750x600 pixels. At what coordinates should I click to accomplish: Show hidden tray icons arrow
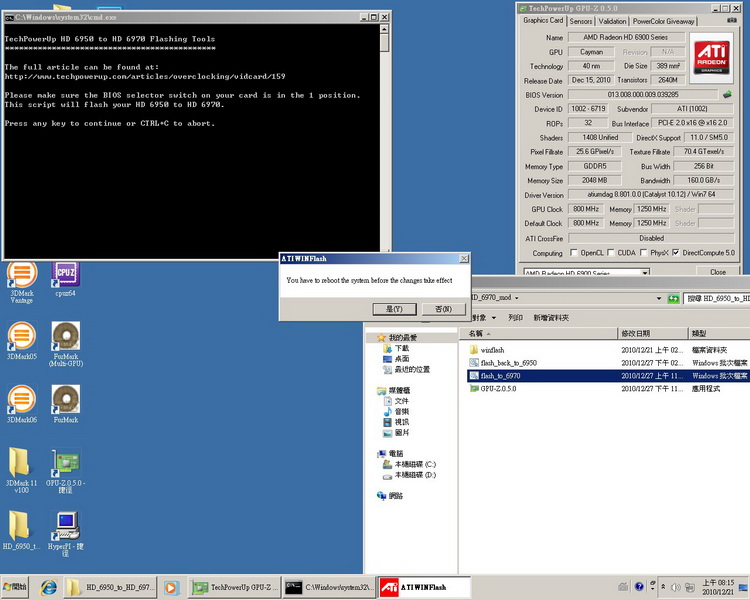[663, 587]
